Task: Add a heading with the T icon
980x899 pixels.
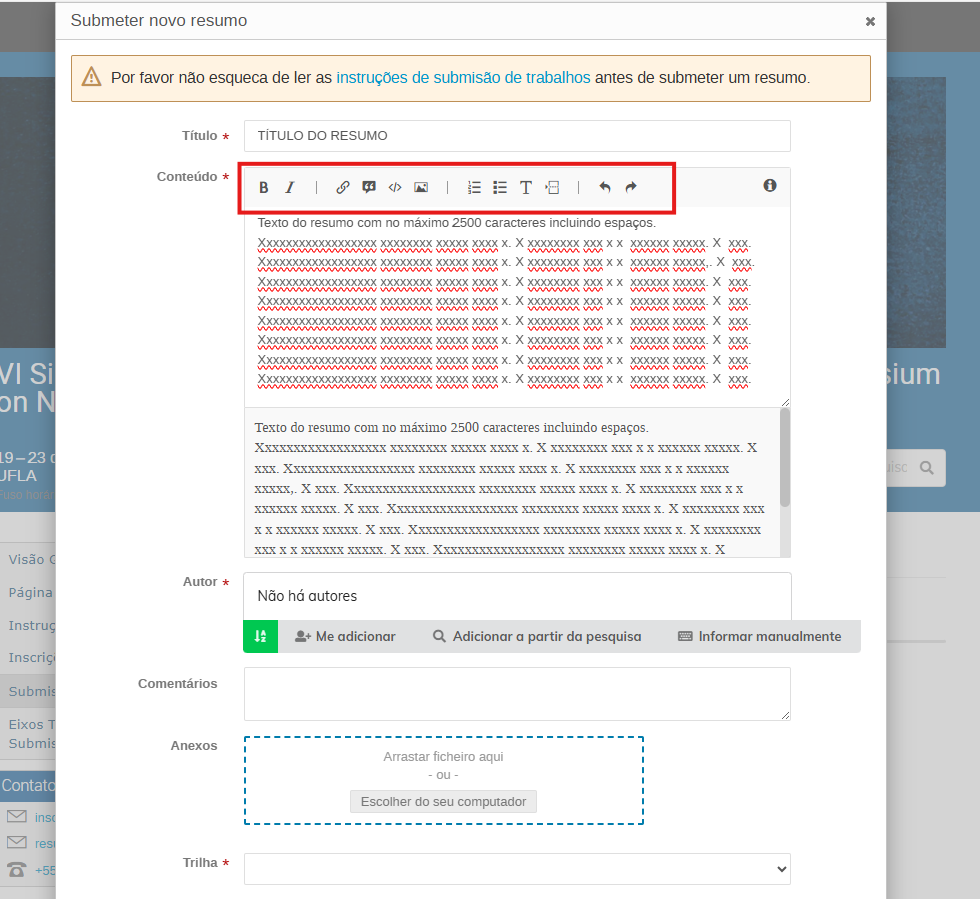Action: tap(526, 187)
